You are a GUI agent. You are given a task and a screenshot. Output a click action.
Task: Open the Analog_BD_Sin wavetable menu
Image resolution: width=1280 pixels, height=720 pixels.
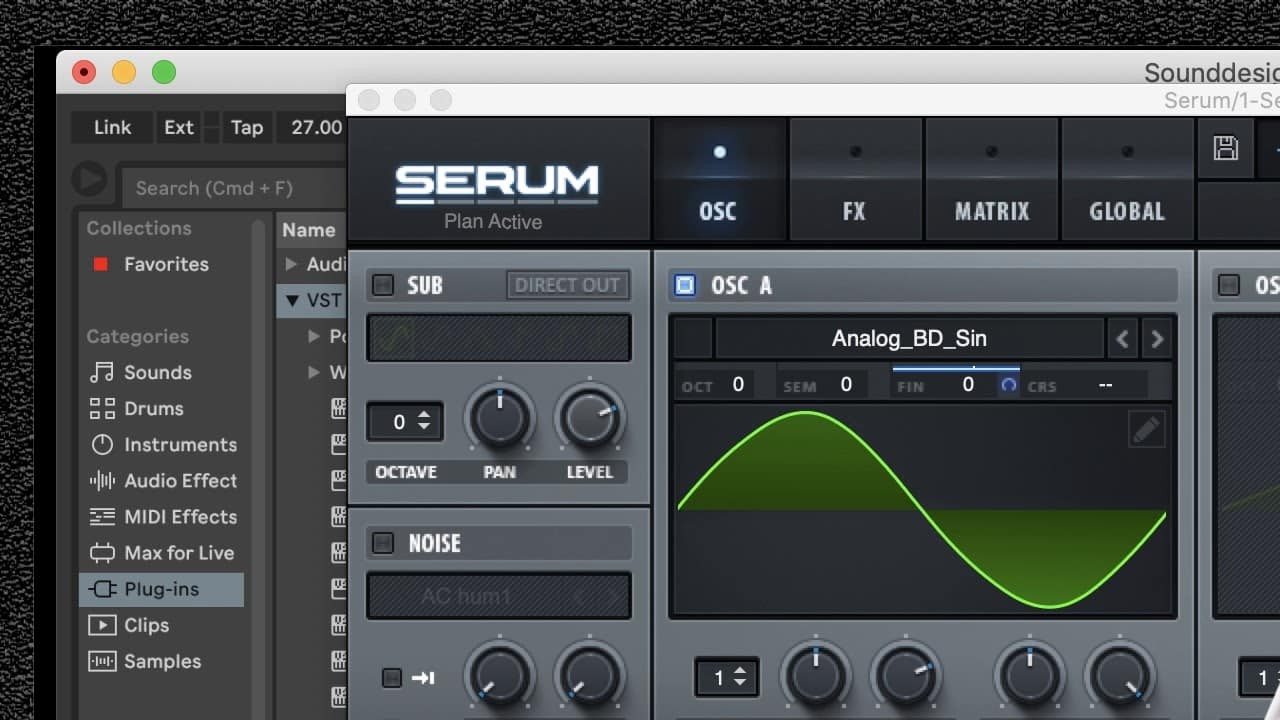click(909, 339)
